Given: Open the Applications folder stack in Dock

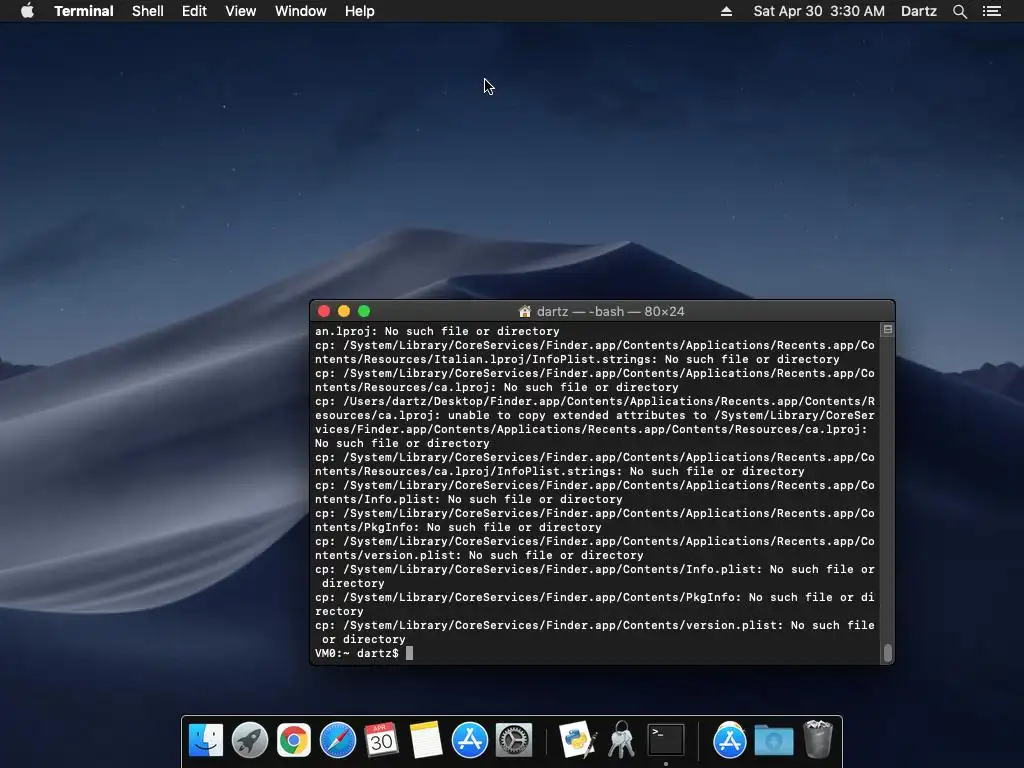Looking at the screenshot, I should click(729, 740).
